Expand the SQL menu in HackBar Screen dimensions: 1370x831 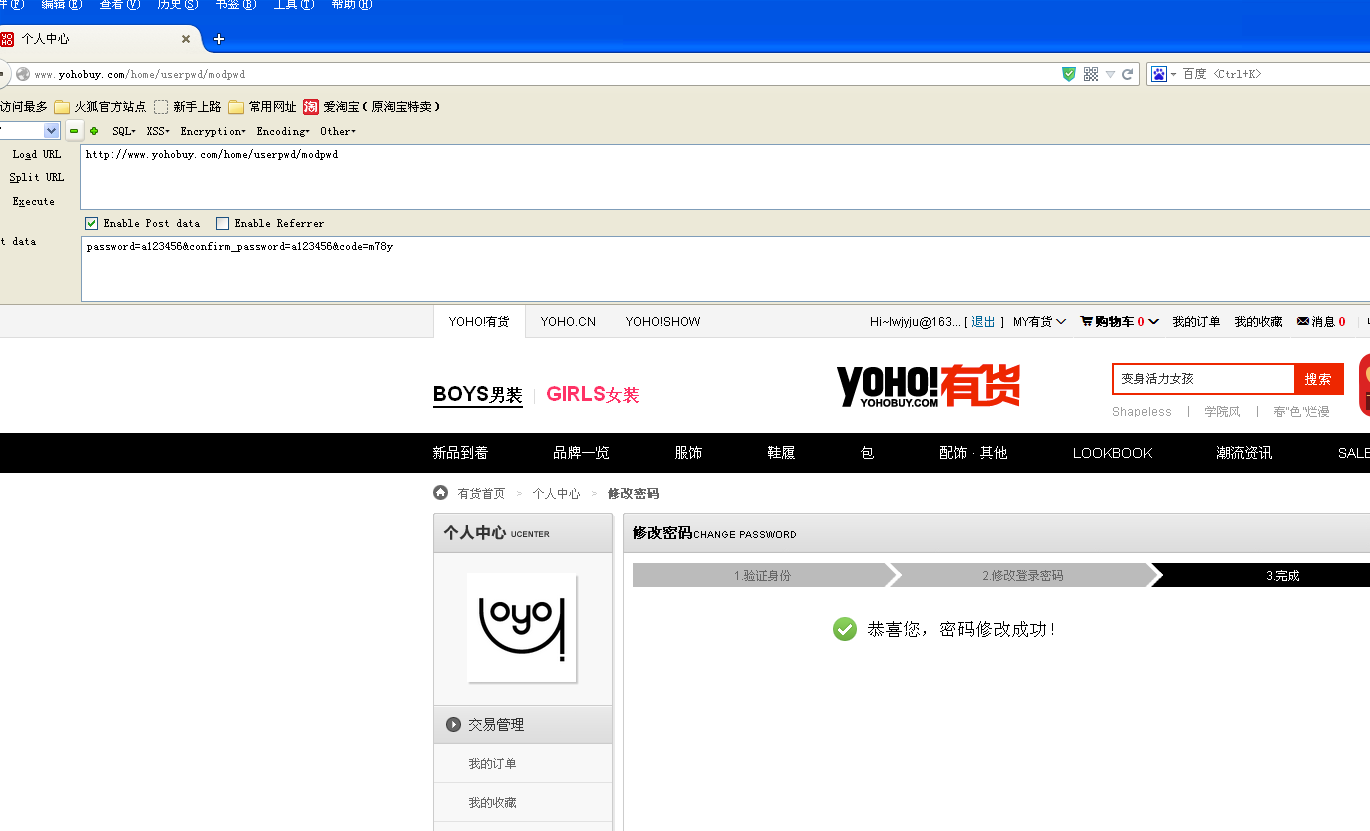click(124, 131)
